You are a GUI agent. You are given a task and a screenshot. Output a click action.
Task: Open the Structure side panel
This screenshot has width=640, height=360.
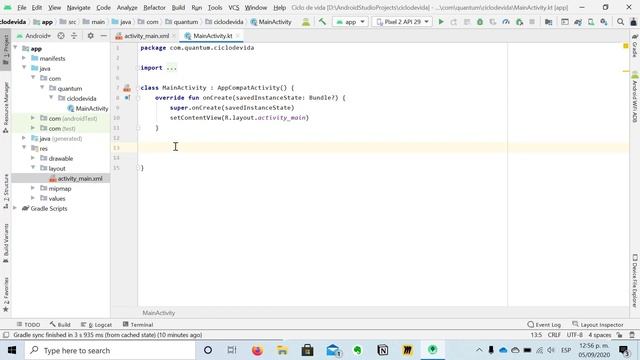6,191
